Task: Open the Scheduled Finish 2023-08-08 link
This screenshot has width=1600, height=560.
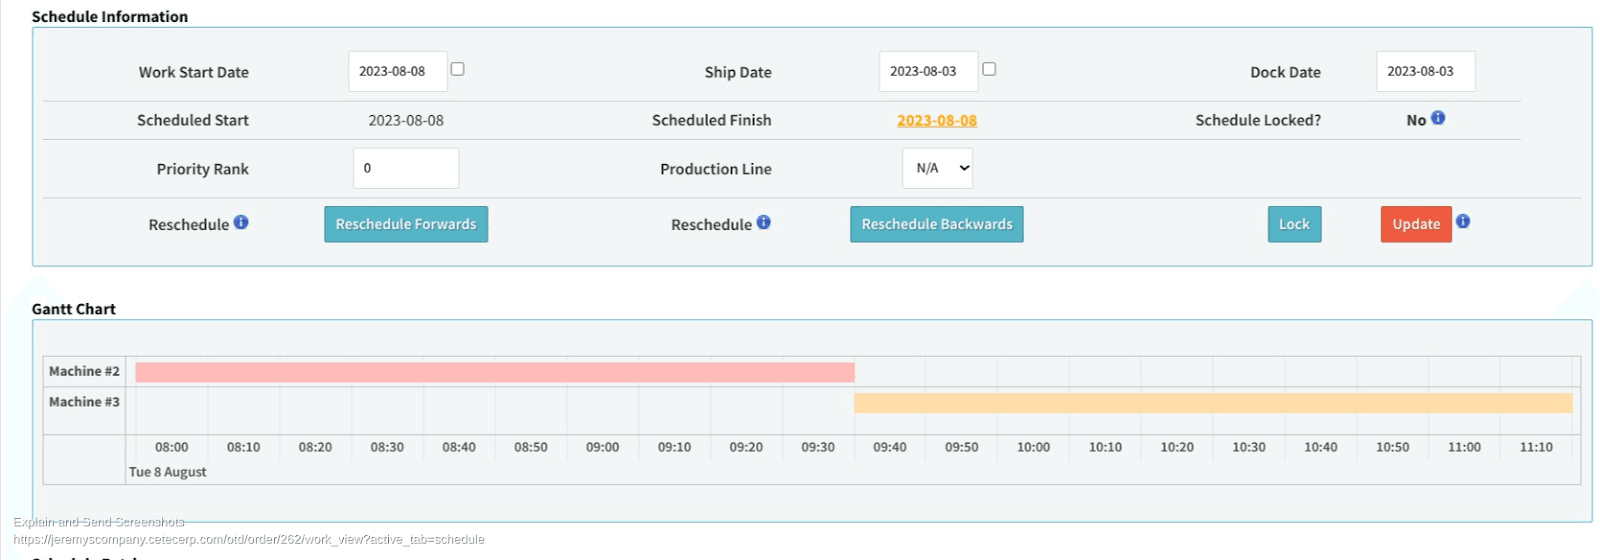Action: pos(936,120)
